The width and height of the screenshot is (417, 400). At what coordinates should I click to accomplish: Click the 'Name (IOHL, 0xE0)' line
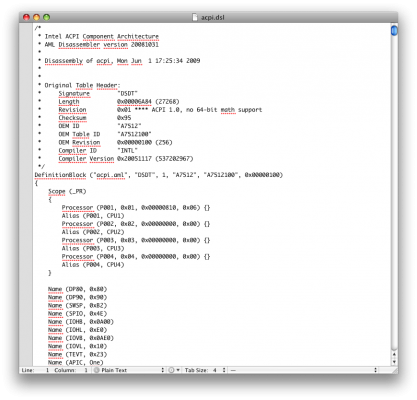pos(77,330)
